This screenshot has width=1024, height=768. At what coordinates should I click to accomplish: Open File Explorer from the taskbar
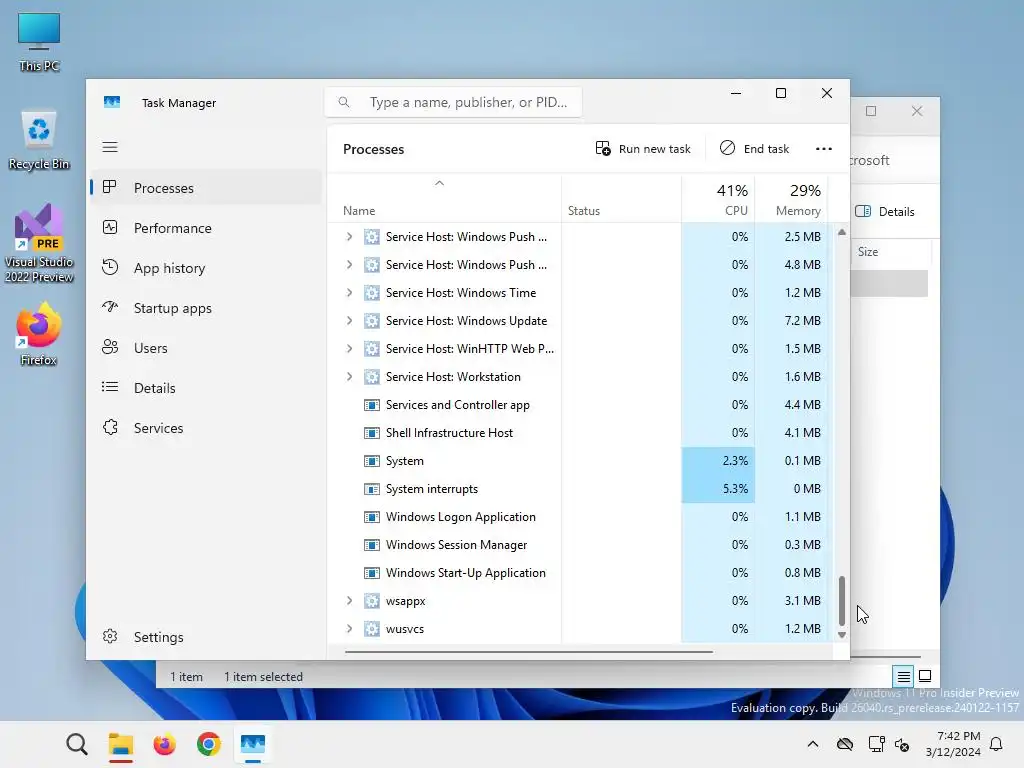pos(121,744)
